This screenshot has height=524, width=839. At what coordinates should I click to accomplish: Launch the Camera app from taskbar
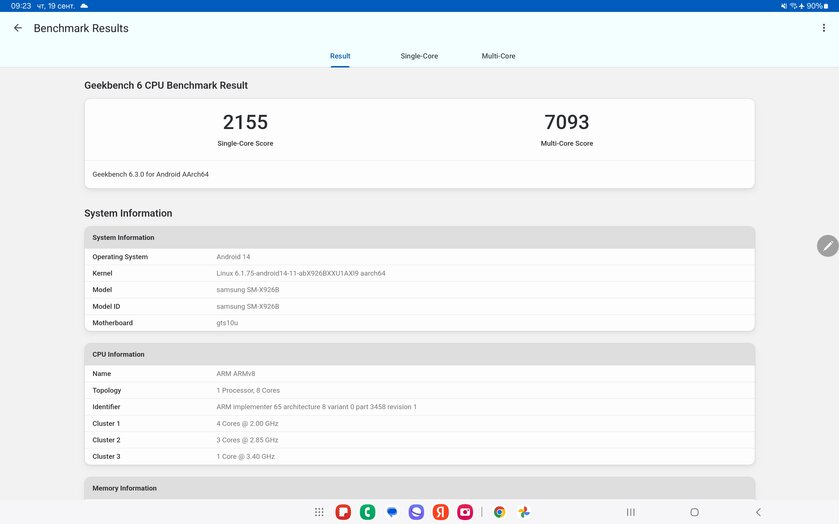465,512
